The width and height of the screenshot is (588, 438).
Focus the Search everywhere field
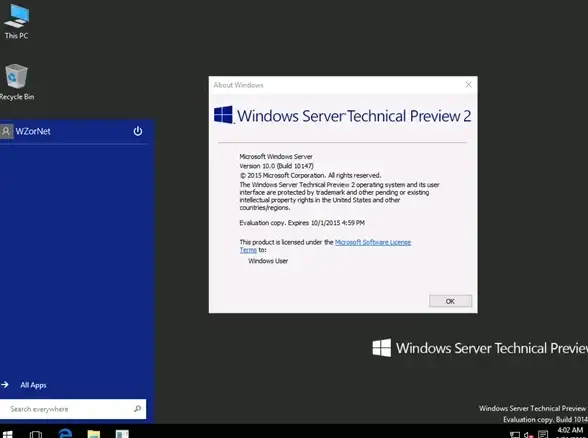tap(73, 409)
